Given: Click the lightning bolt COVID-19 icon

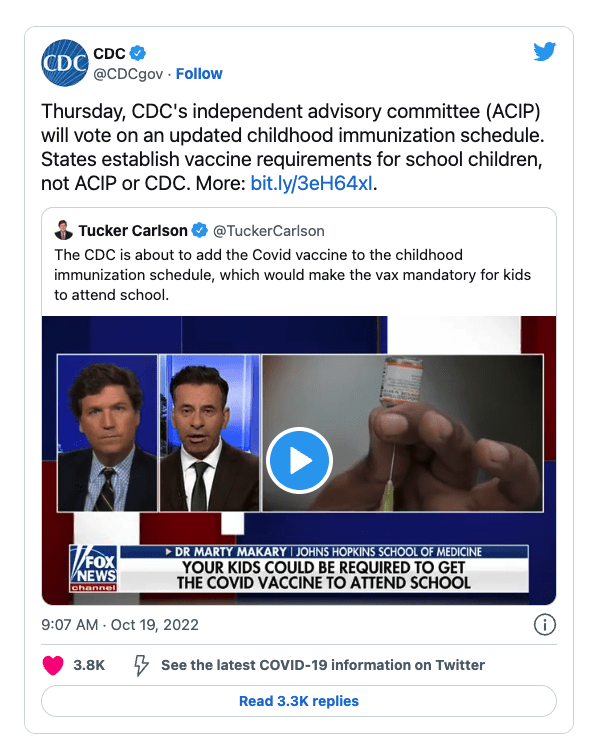Looking at the screenshot, I should (x=141, y=665).
